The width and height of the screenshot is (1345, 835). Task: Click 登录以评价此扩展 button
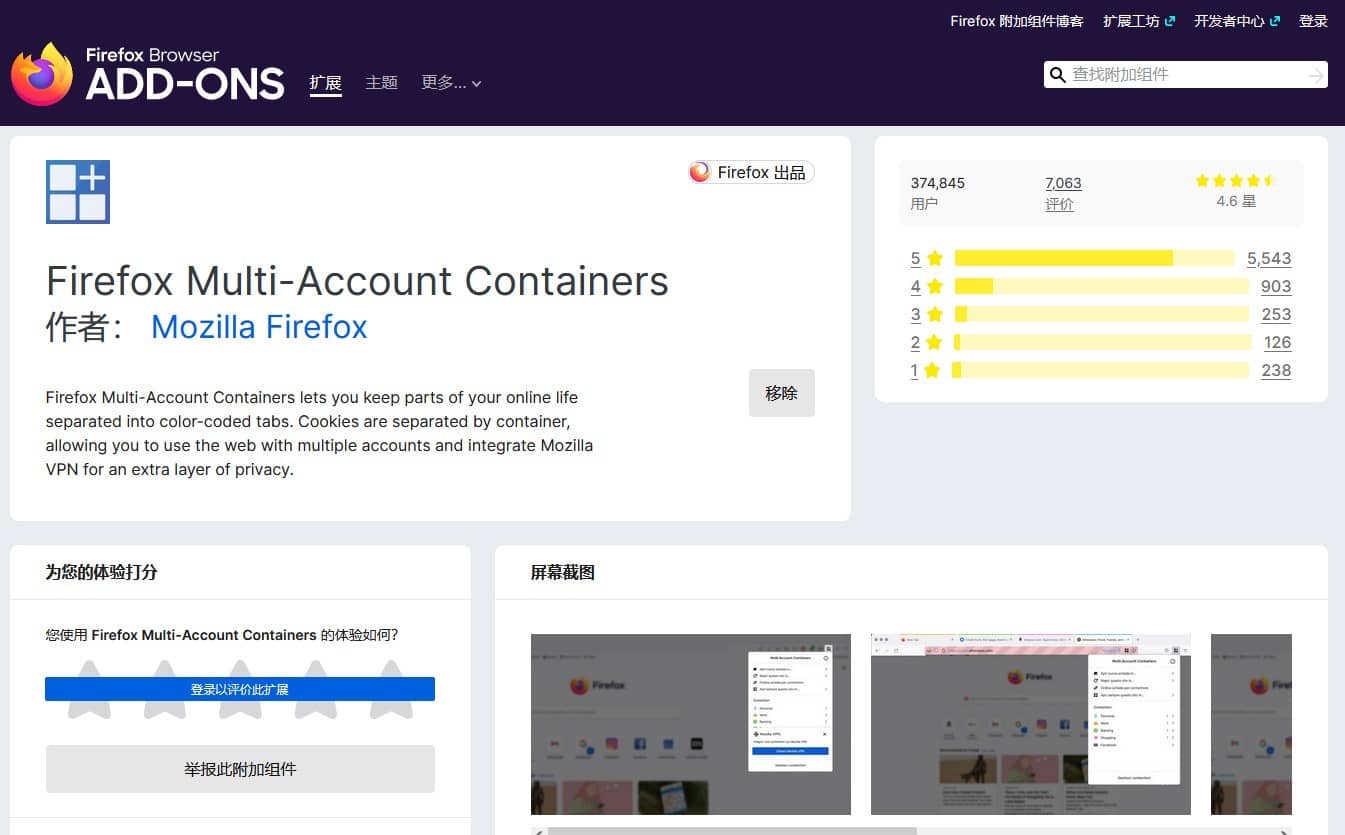240,689
